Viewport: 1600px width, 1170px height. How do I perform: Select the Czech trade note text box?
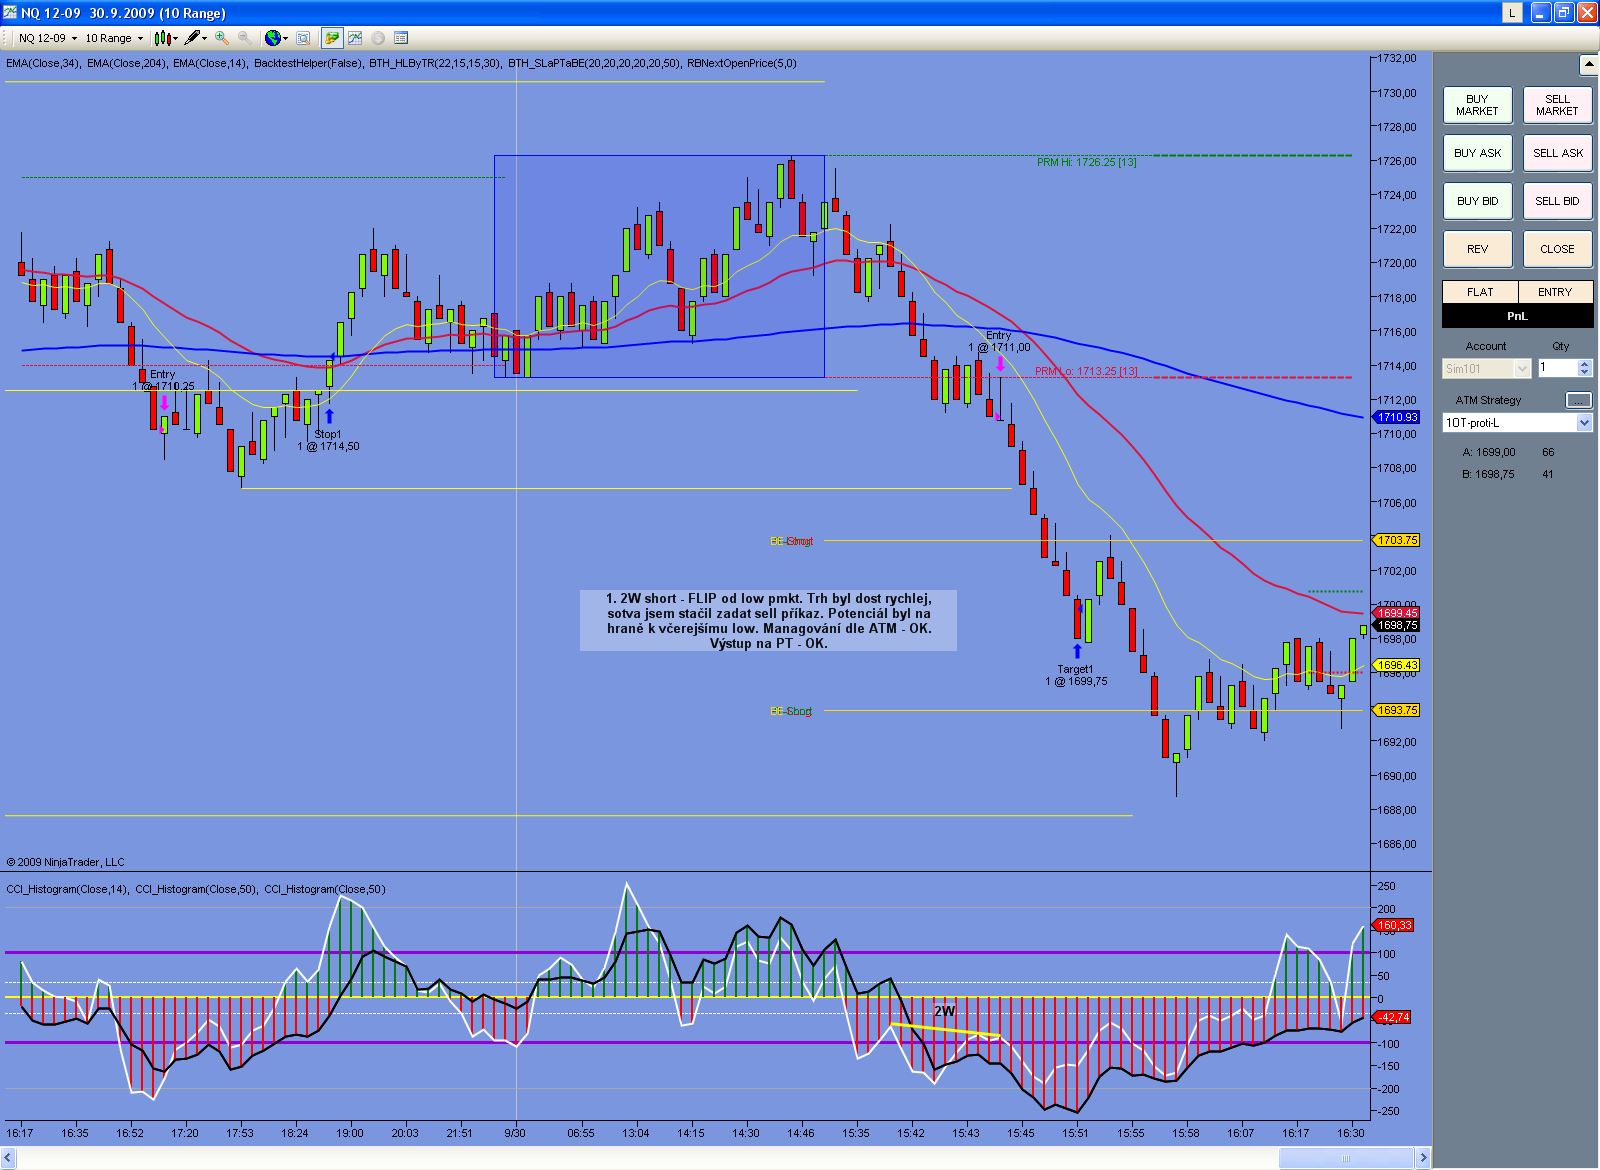768,620
